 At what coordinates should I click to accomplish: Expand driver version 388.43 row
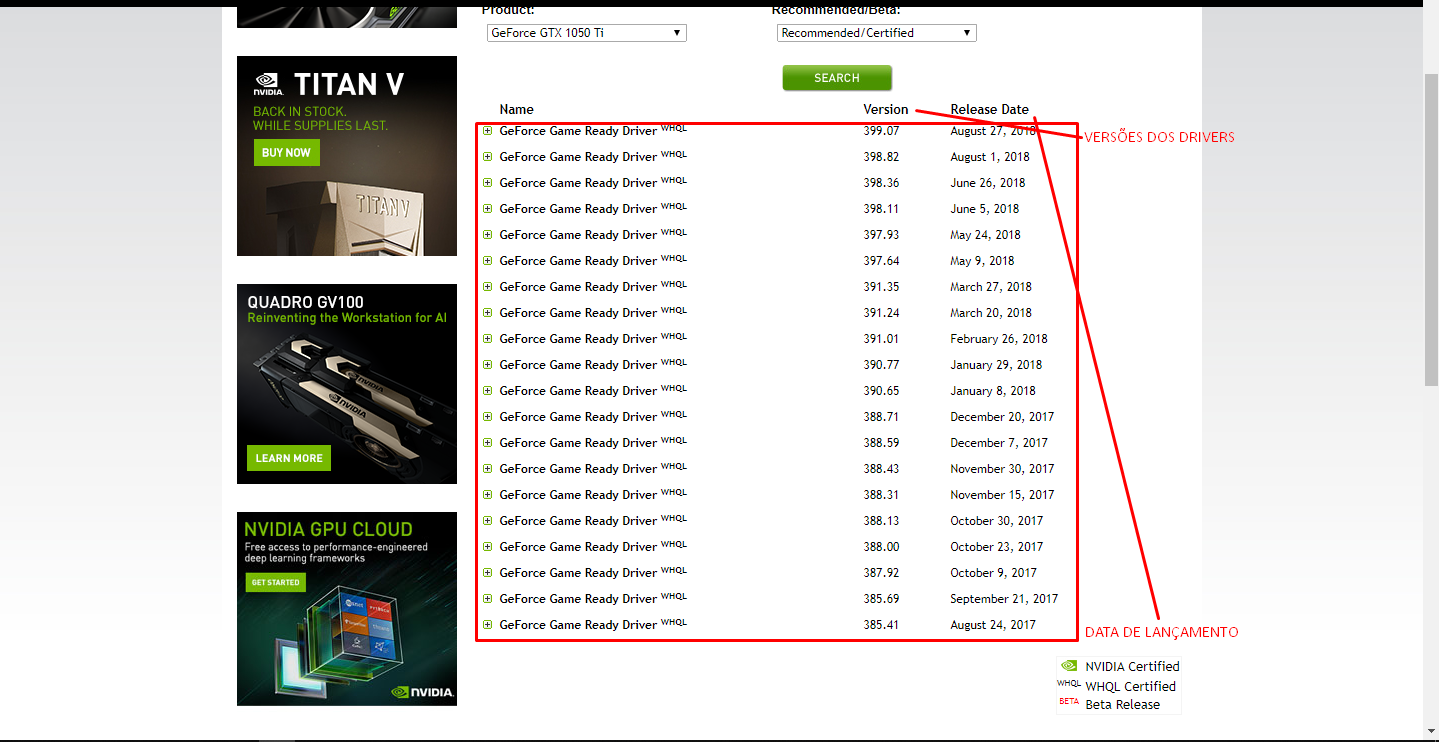tap(487, 468)
